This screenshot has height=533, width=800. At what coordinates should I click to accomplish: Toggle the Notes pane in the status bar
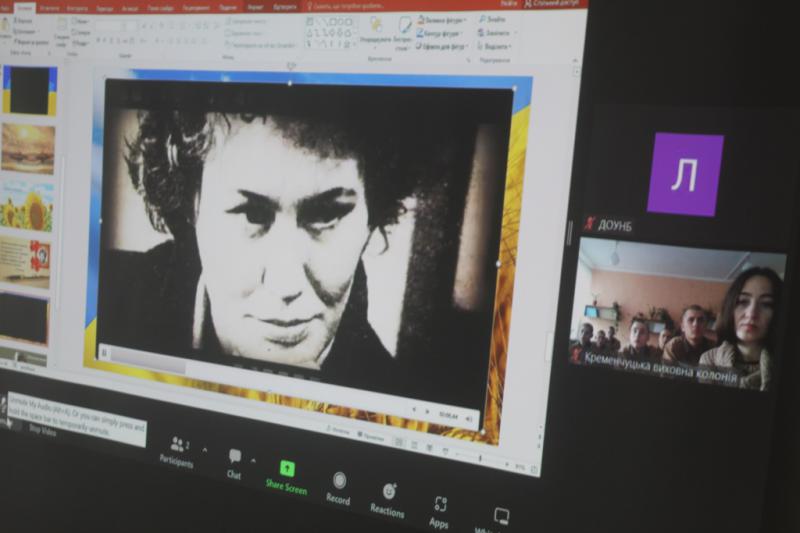339,431
